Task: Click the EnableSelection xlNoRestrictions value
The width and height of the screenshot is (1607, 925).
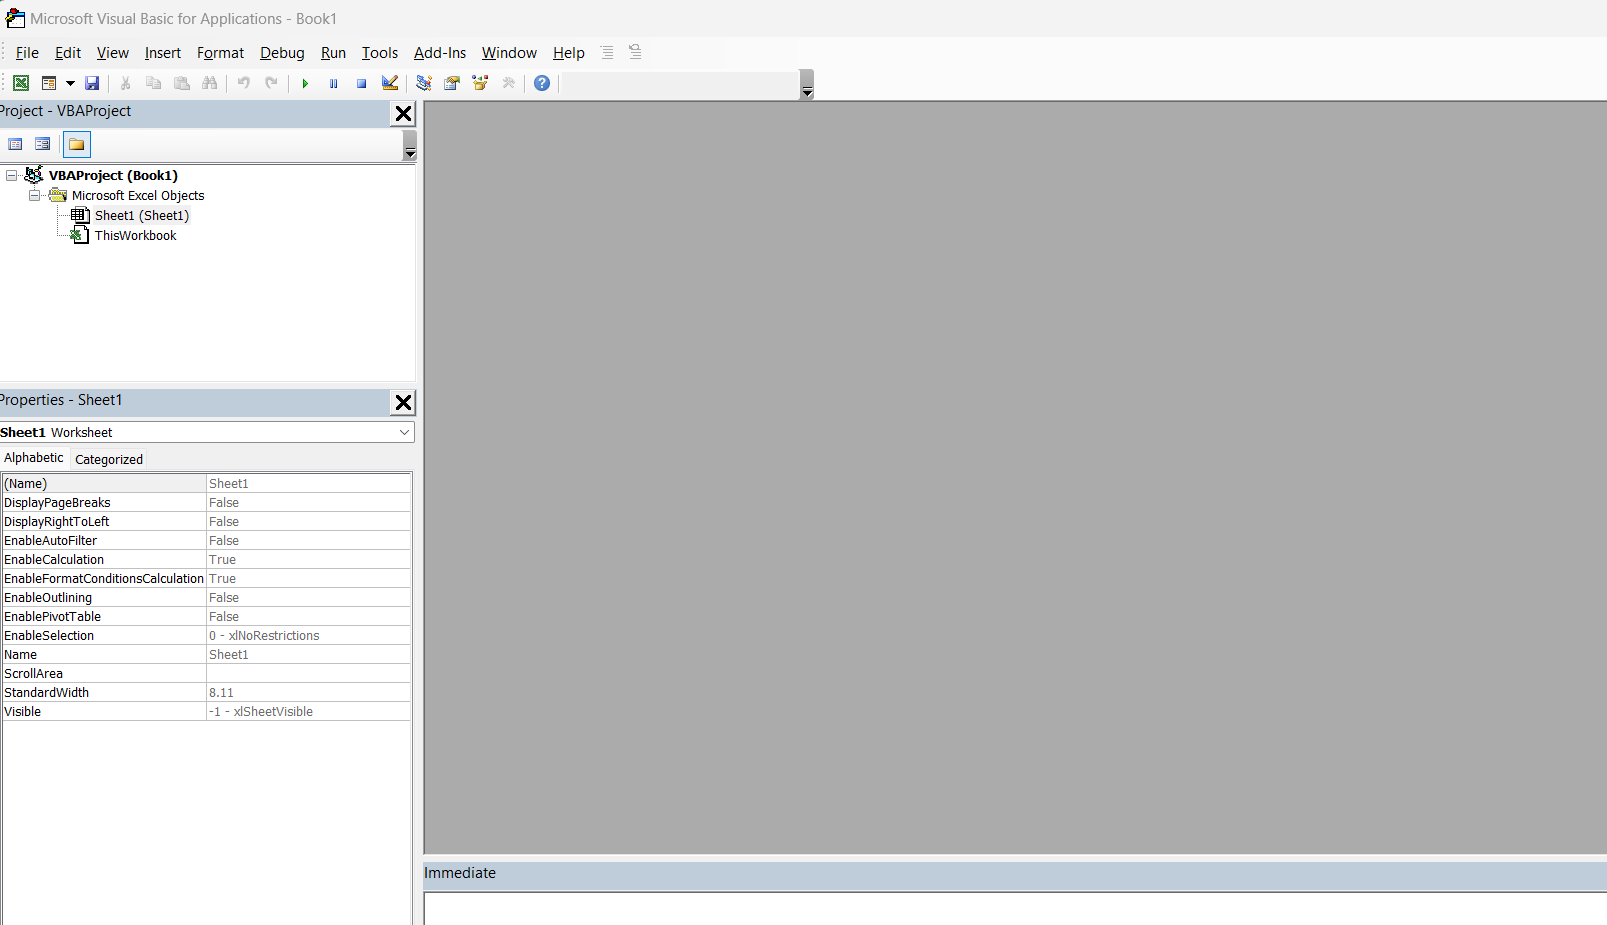Action: coord(308,636)
